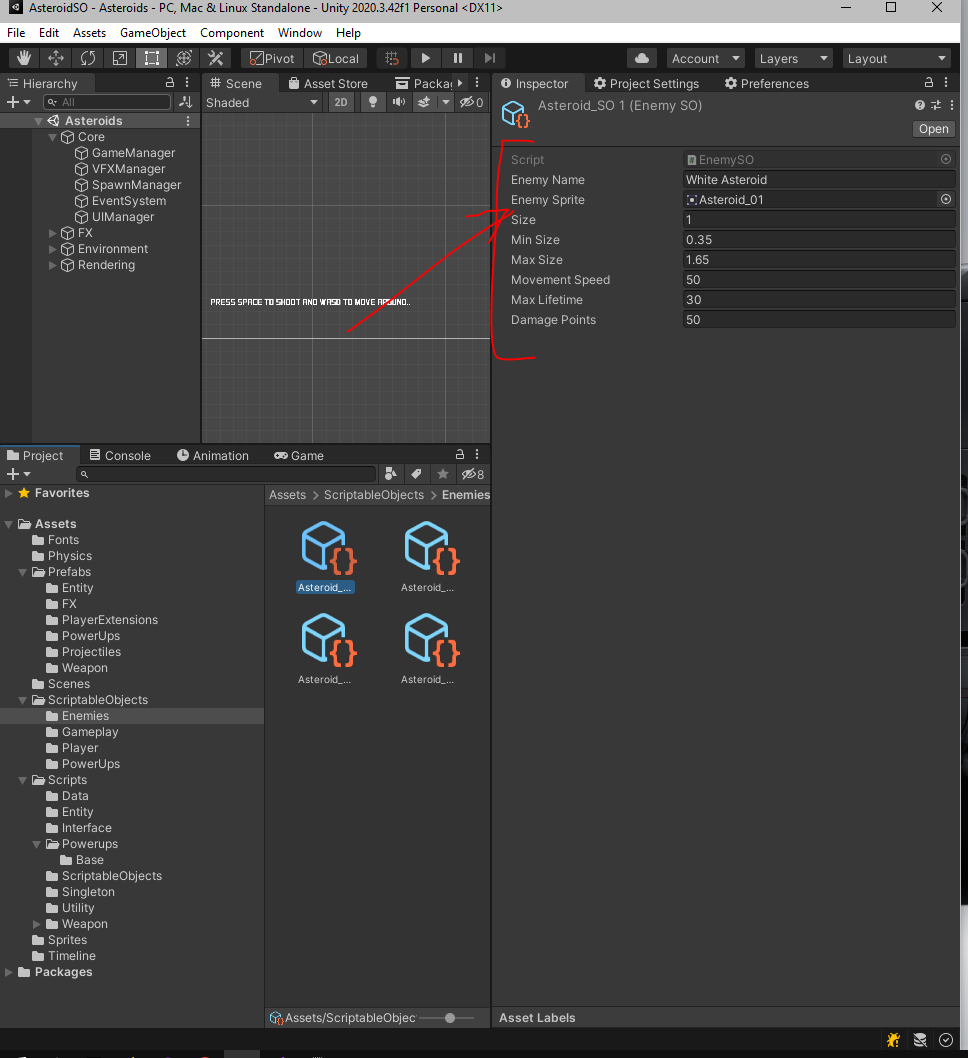Image resolution: width=968 pixels, height=1058 pixels.
Task: Expand the FX object in the Hierarchy
Action: [53, 232]
